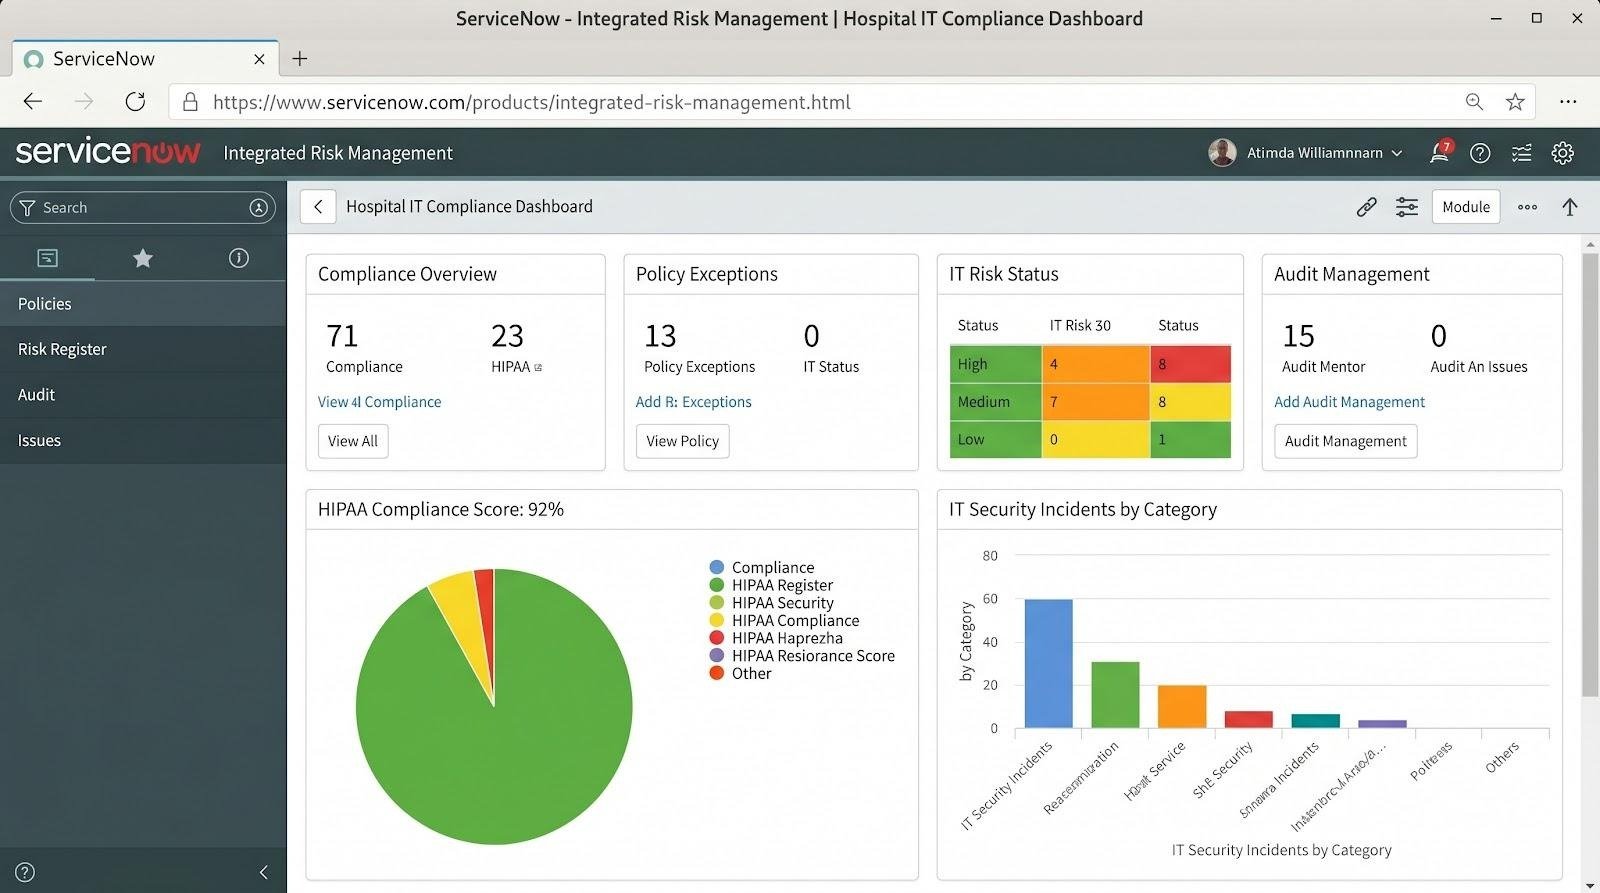The width and height of the screenshot is (1600, 893).
Task: Open Policies in the sidebar
Action: click(143, 304)
